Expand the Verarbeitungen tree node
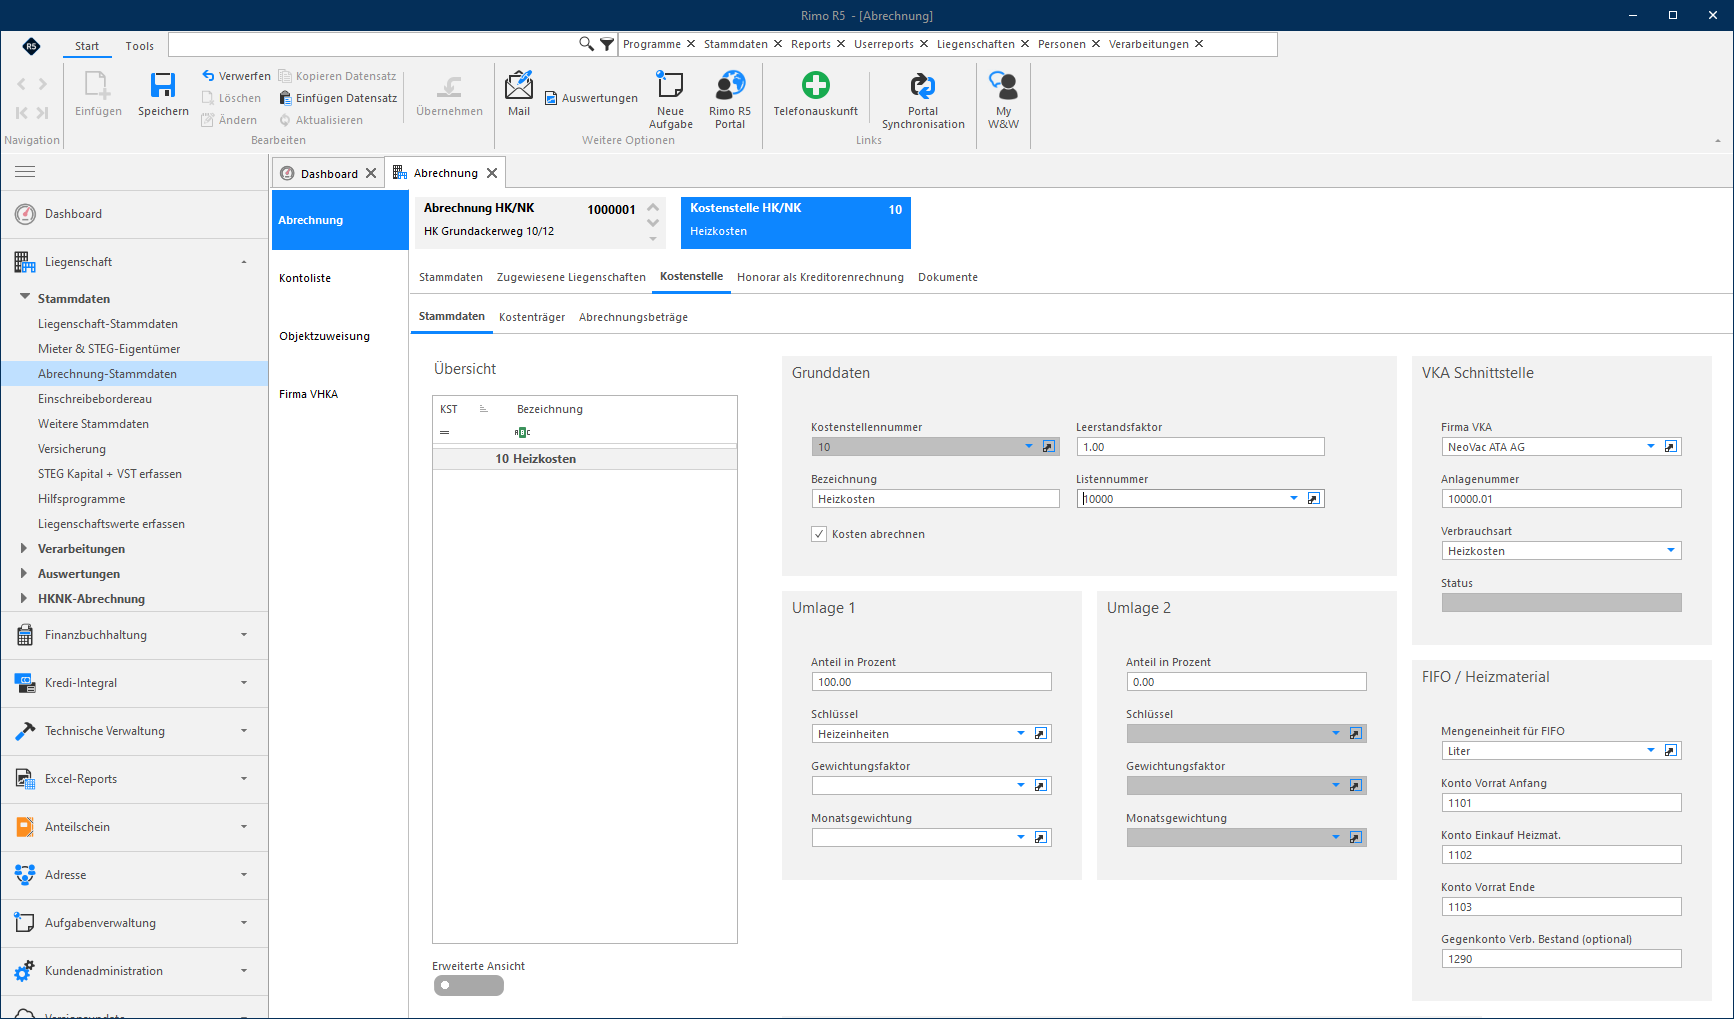Viewport: 1734px width, 1019px height. [x=24, y=548]
